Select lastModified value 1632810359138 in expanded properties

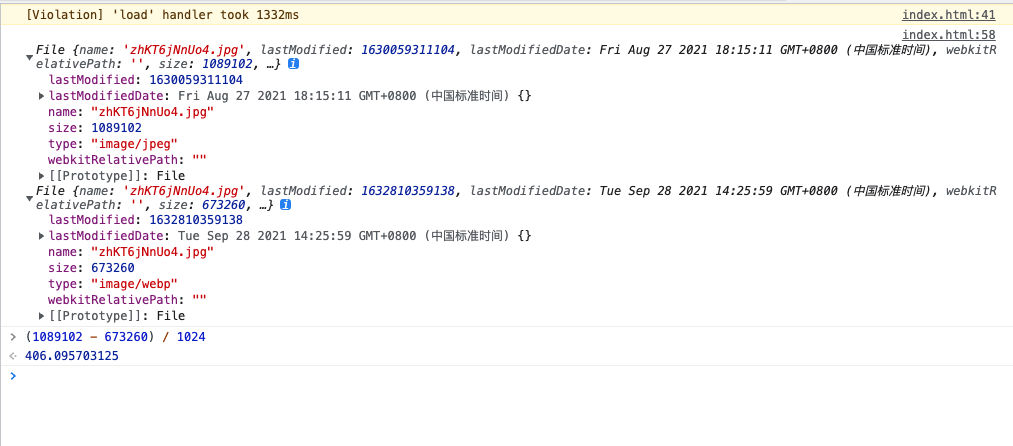[196, 220]
